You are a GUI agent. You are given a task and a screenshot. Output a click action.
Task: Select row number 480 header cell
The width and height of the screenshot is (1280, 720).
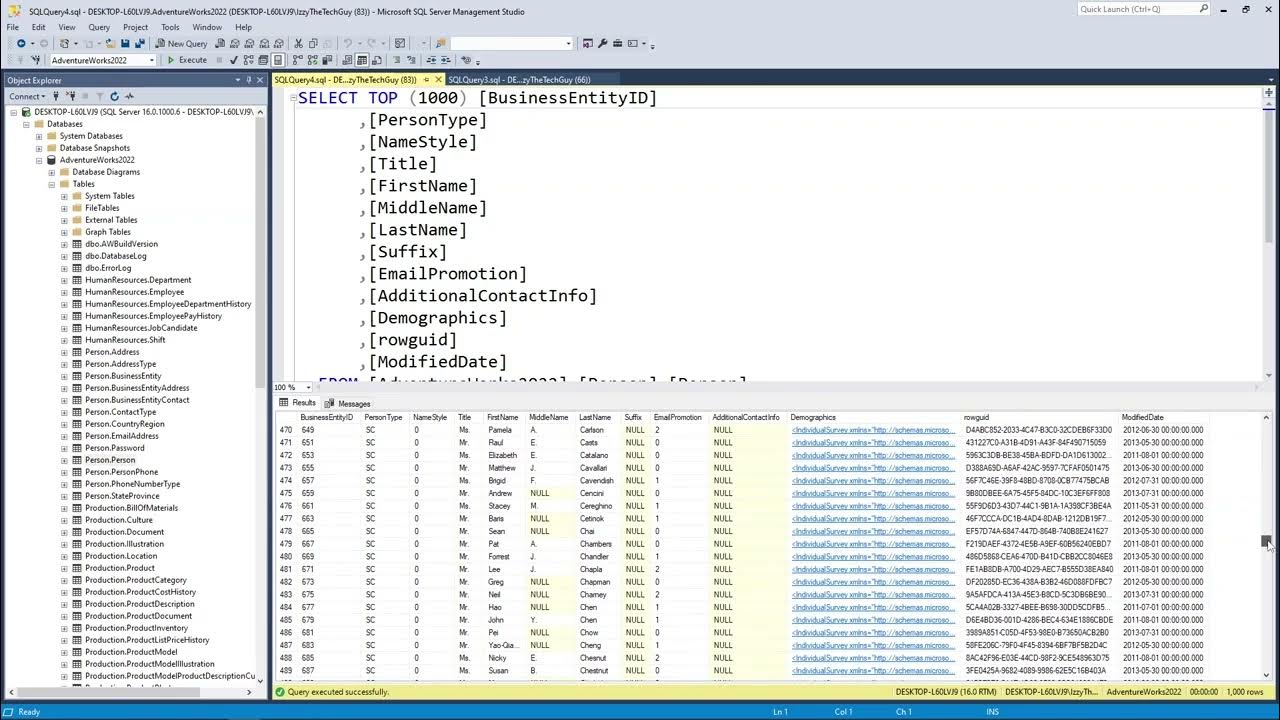tap(286, 556)
